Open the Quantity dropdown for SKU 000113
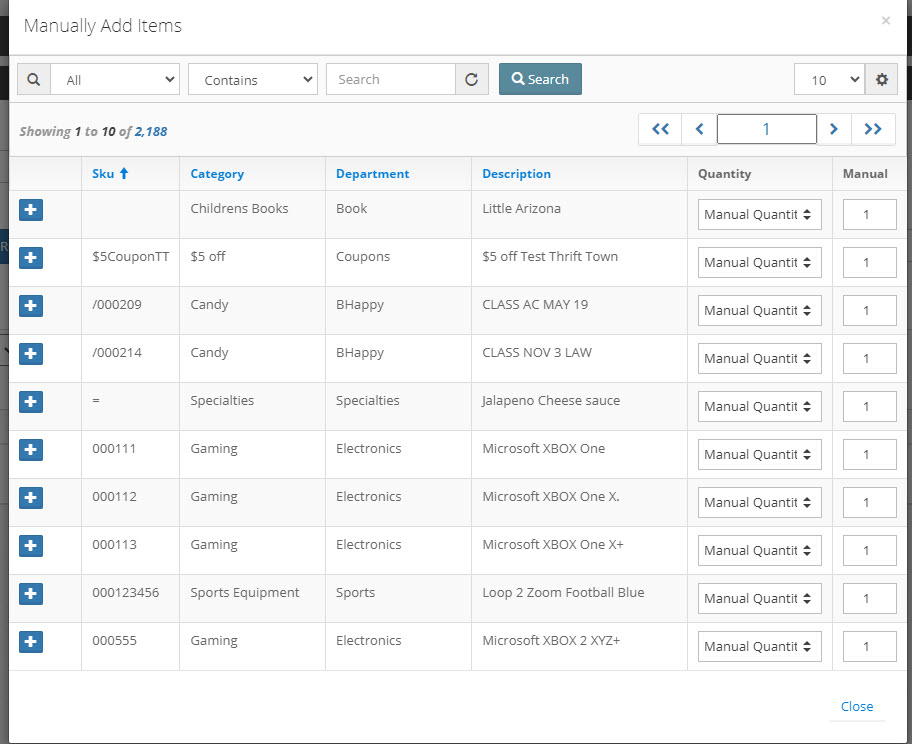 [x=760, y=550]
